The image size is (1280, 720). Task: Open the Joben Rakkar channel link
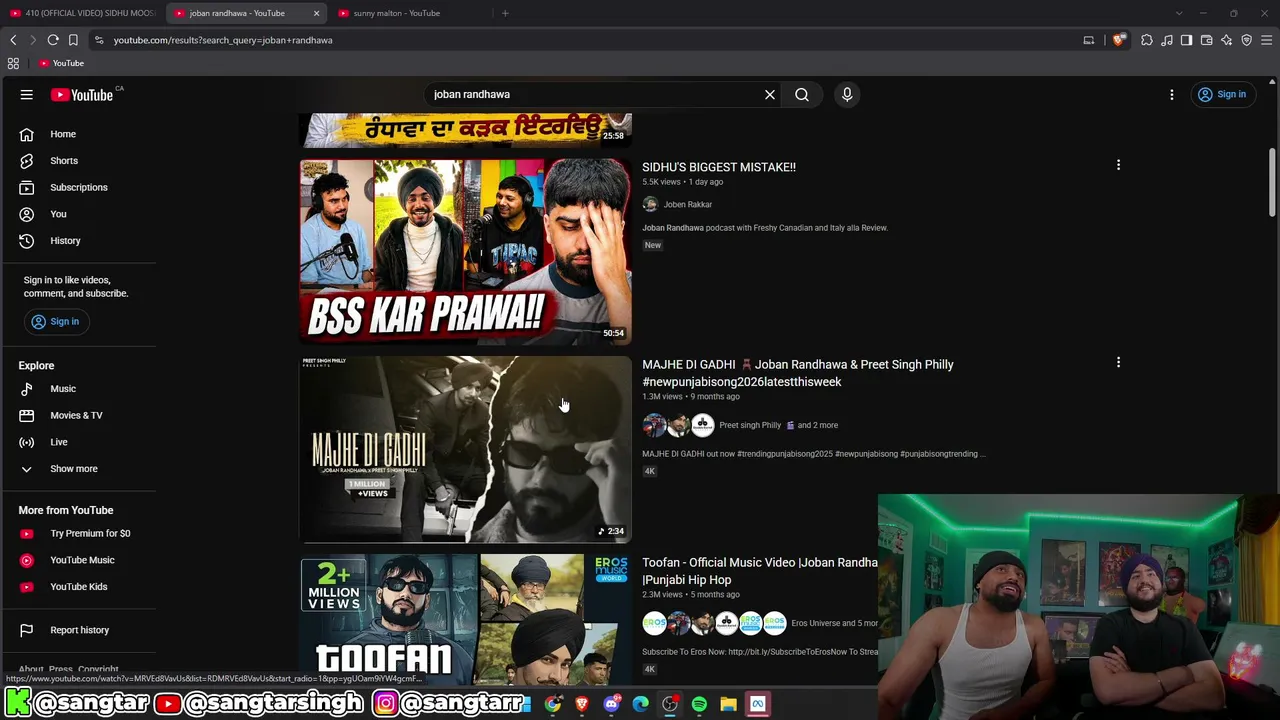pyautogui.click(x=688, y=205)
